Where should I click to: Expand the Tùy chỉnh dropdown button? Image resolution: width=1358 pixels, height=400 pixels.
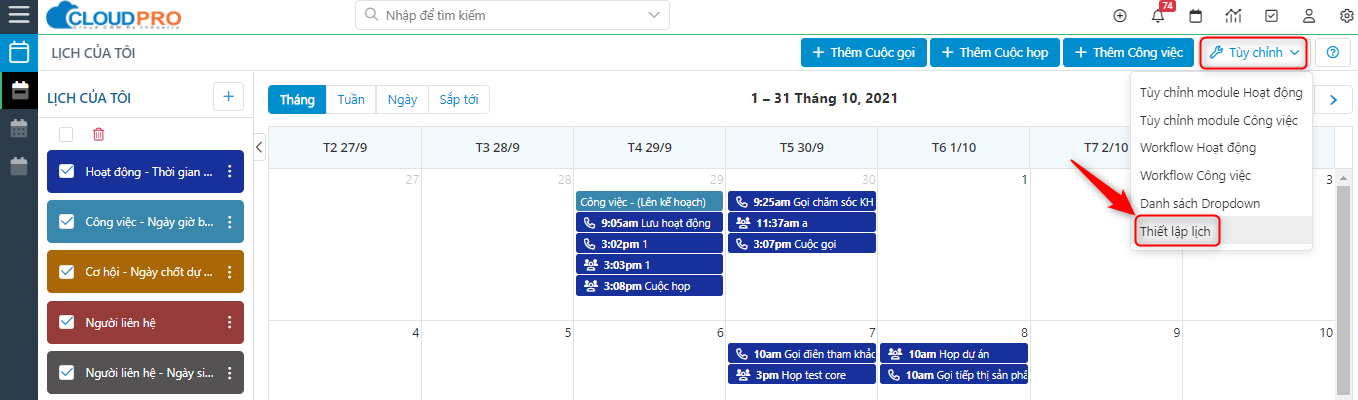[1253, 52]
